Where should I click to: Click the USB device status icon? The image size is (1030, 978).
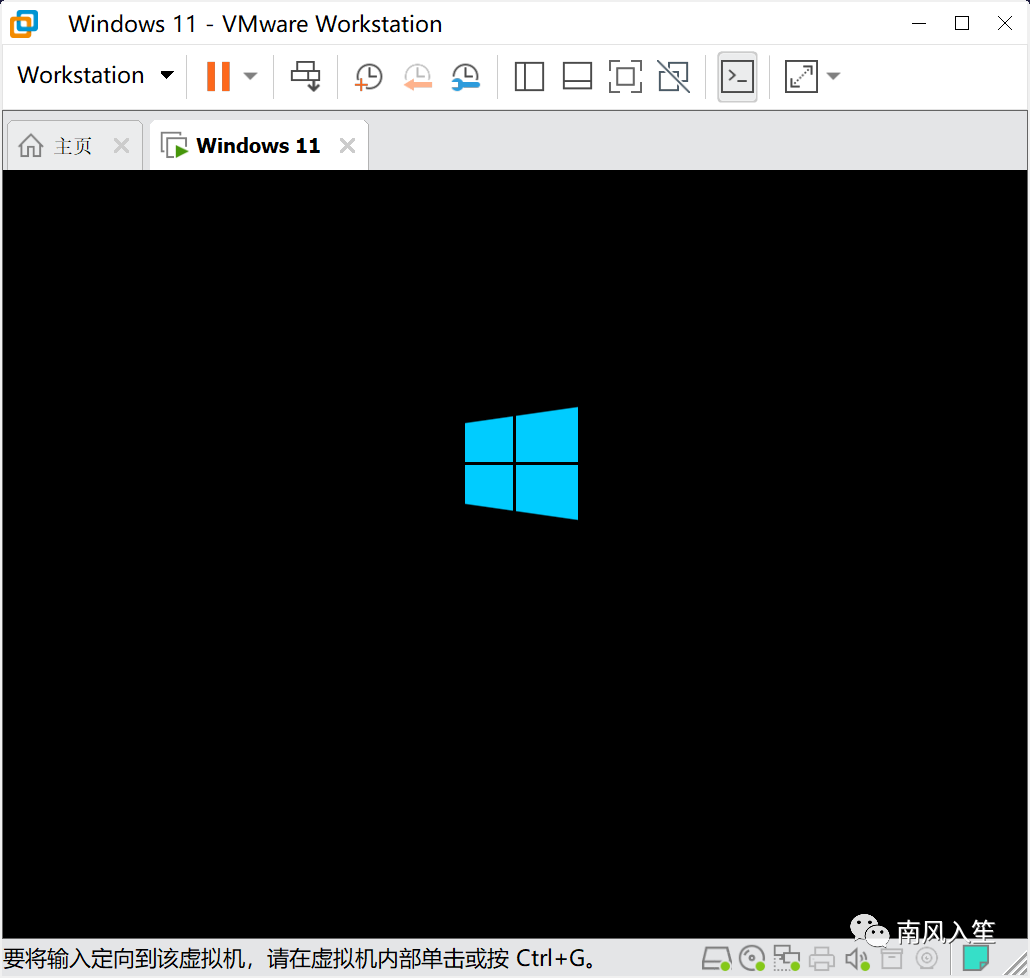click(x=891, y=958)
